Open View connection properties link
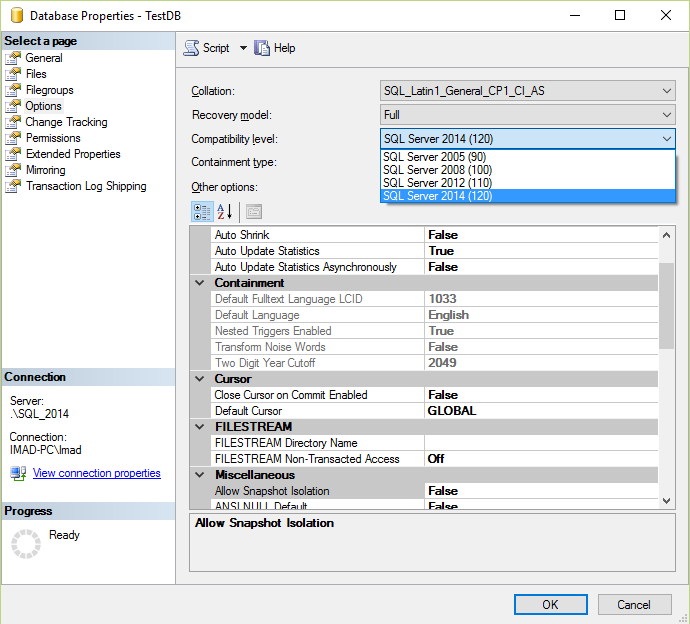 pos(97,473)
